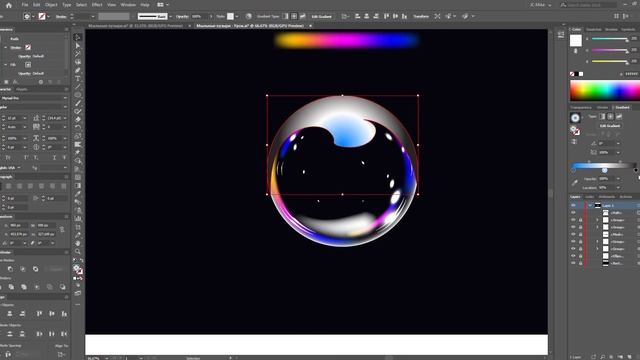Open the Fill color dropdown in control bar
The image size is (640, 360).
34,17
